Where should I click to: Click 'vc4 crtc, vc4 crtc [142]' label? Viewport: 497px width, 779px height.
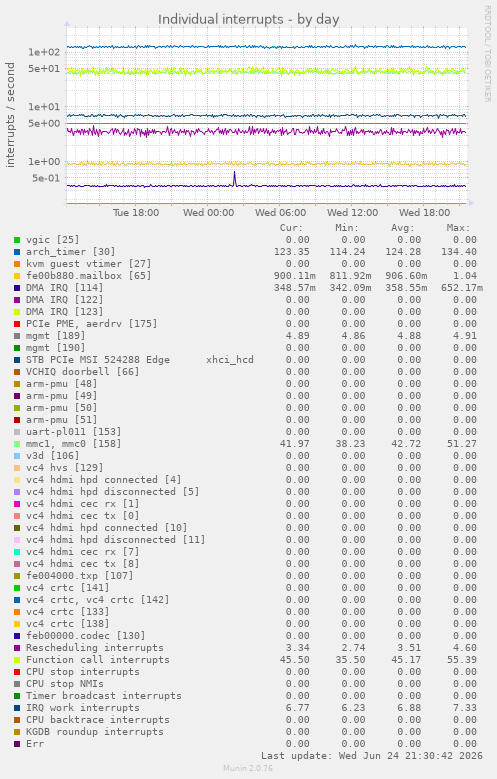click(x=97, y=600)
